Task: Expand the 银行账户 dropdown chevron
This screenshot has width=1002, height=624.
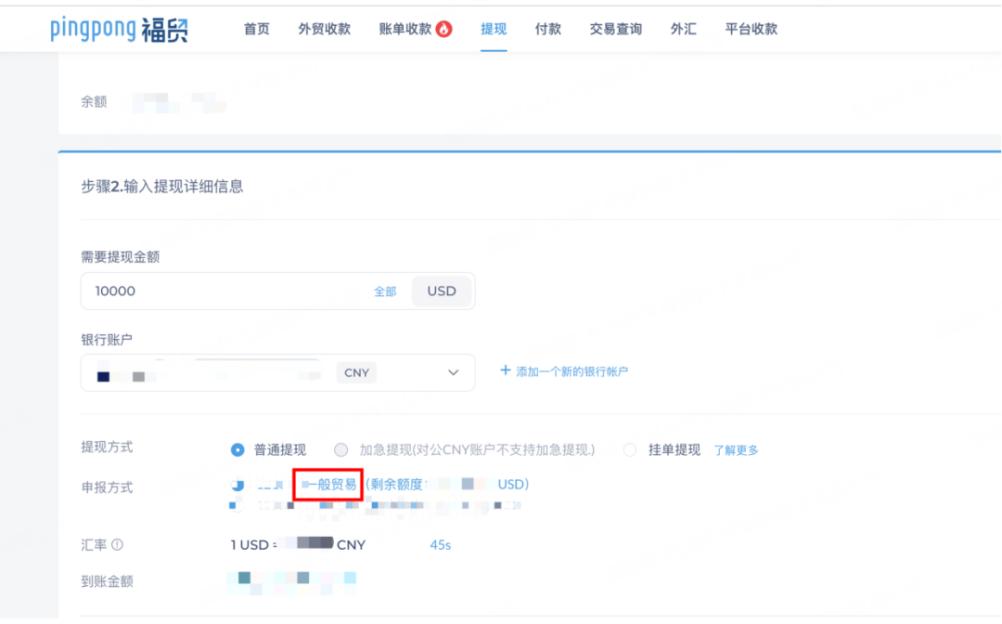Action: pyautogui.click(x=453, y=373)
